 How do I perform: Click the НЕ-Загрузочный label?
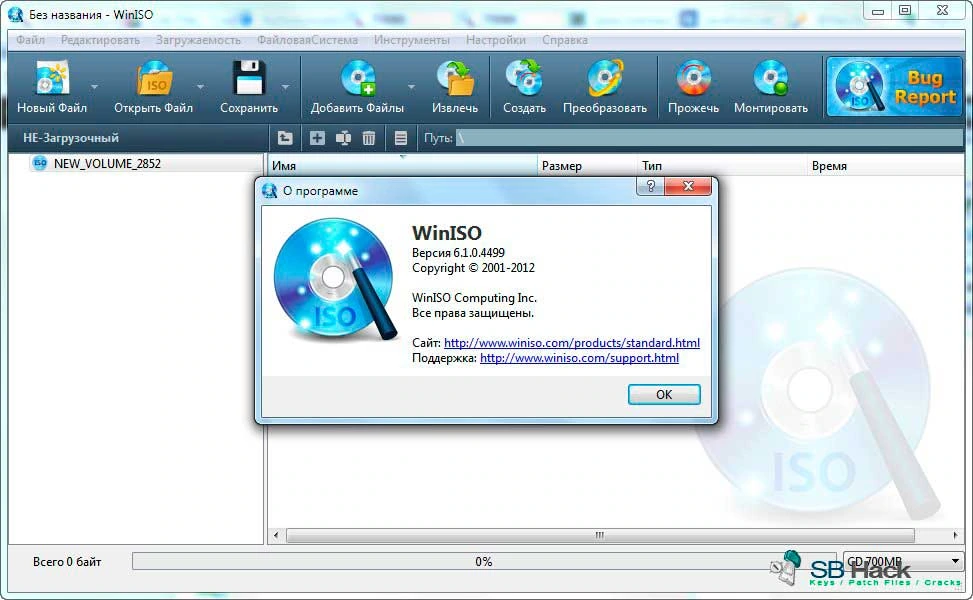pos(71,138)
